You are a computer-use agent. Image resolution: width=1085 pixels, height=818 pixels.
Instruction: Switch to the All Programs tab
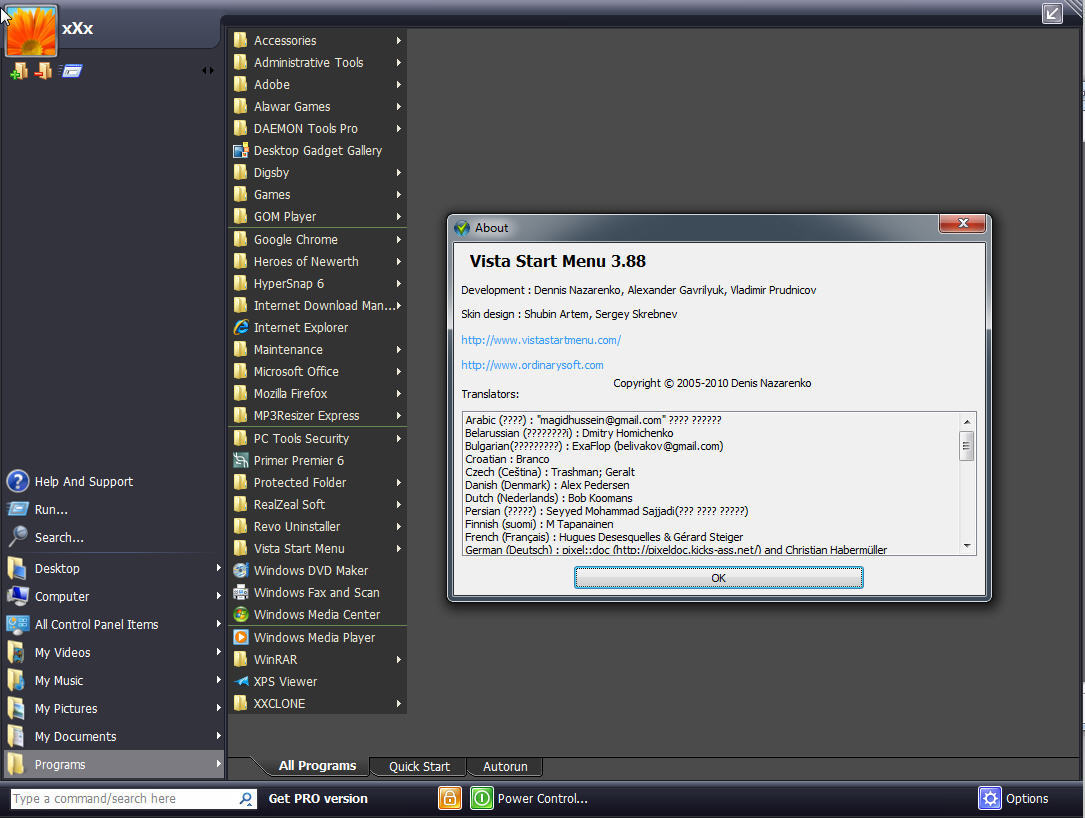(317, 765)
